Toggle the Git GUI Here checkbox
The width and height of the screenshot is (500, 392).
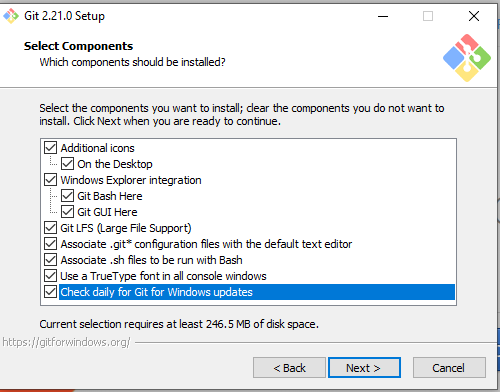[x=67, y=211]
